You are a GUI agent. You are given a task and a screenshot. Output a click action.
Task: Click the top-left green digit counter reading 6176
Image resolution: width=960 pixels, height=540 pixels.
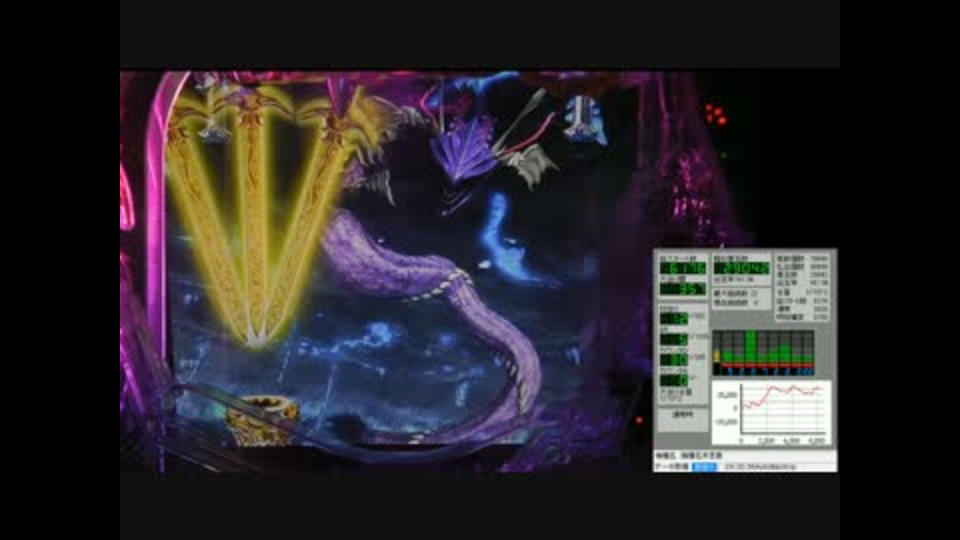click(x=683, y=269)
